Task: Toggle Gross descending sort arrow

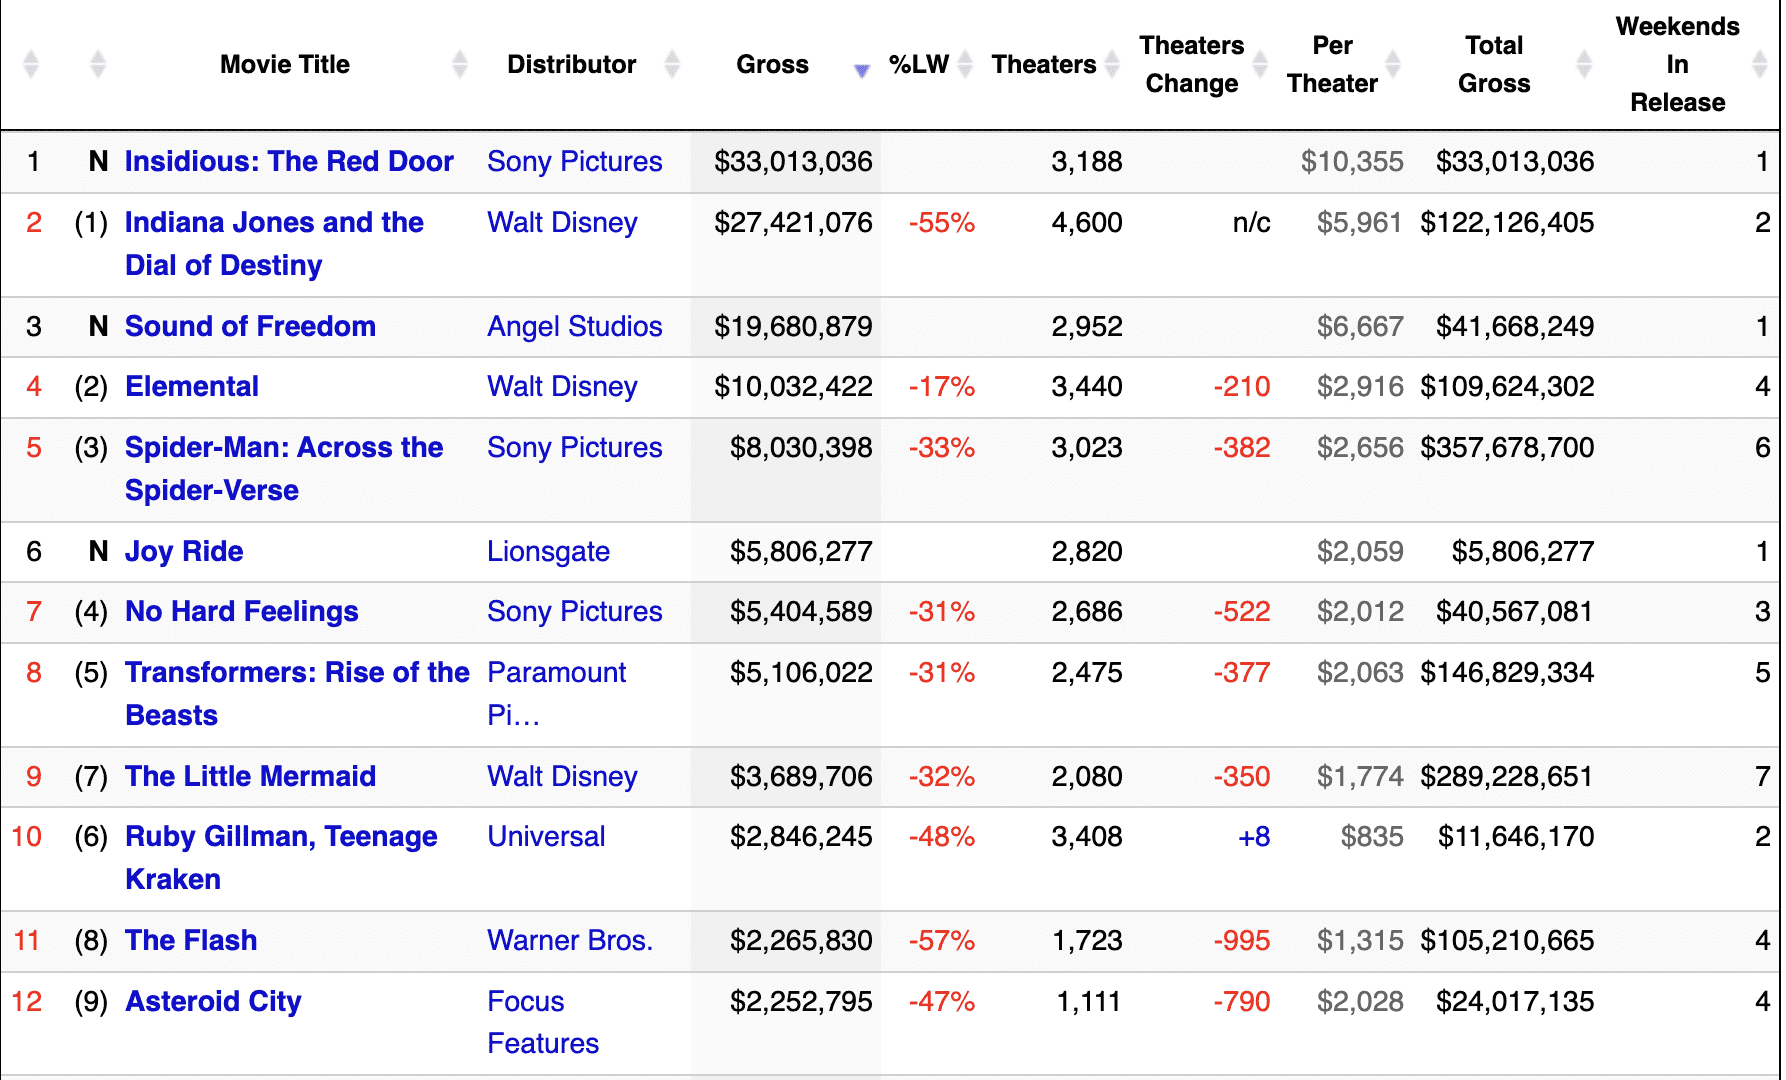Action: 862,70
